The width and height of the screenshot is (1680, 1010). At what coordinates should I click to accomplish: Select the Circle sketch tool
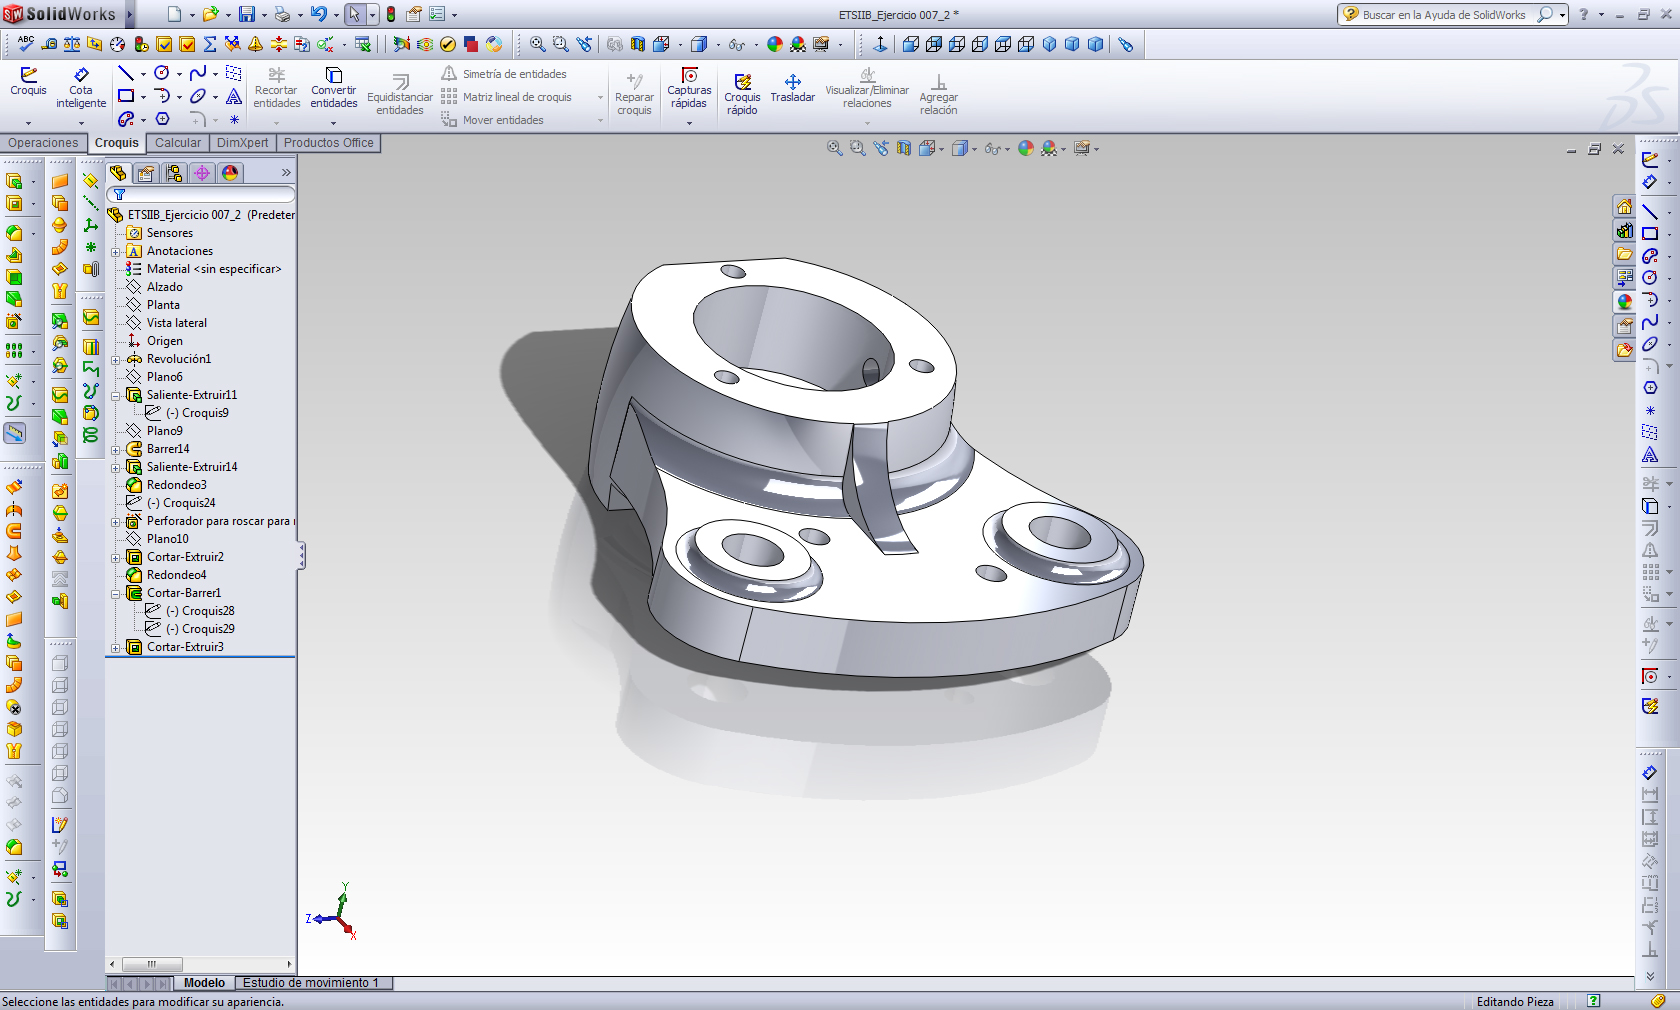[x=161, y=73]
